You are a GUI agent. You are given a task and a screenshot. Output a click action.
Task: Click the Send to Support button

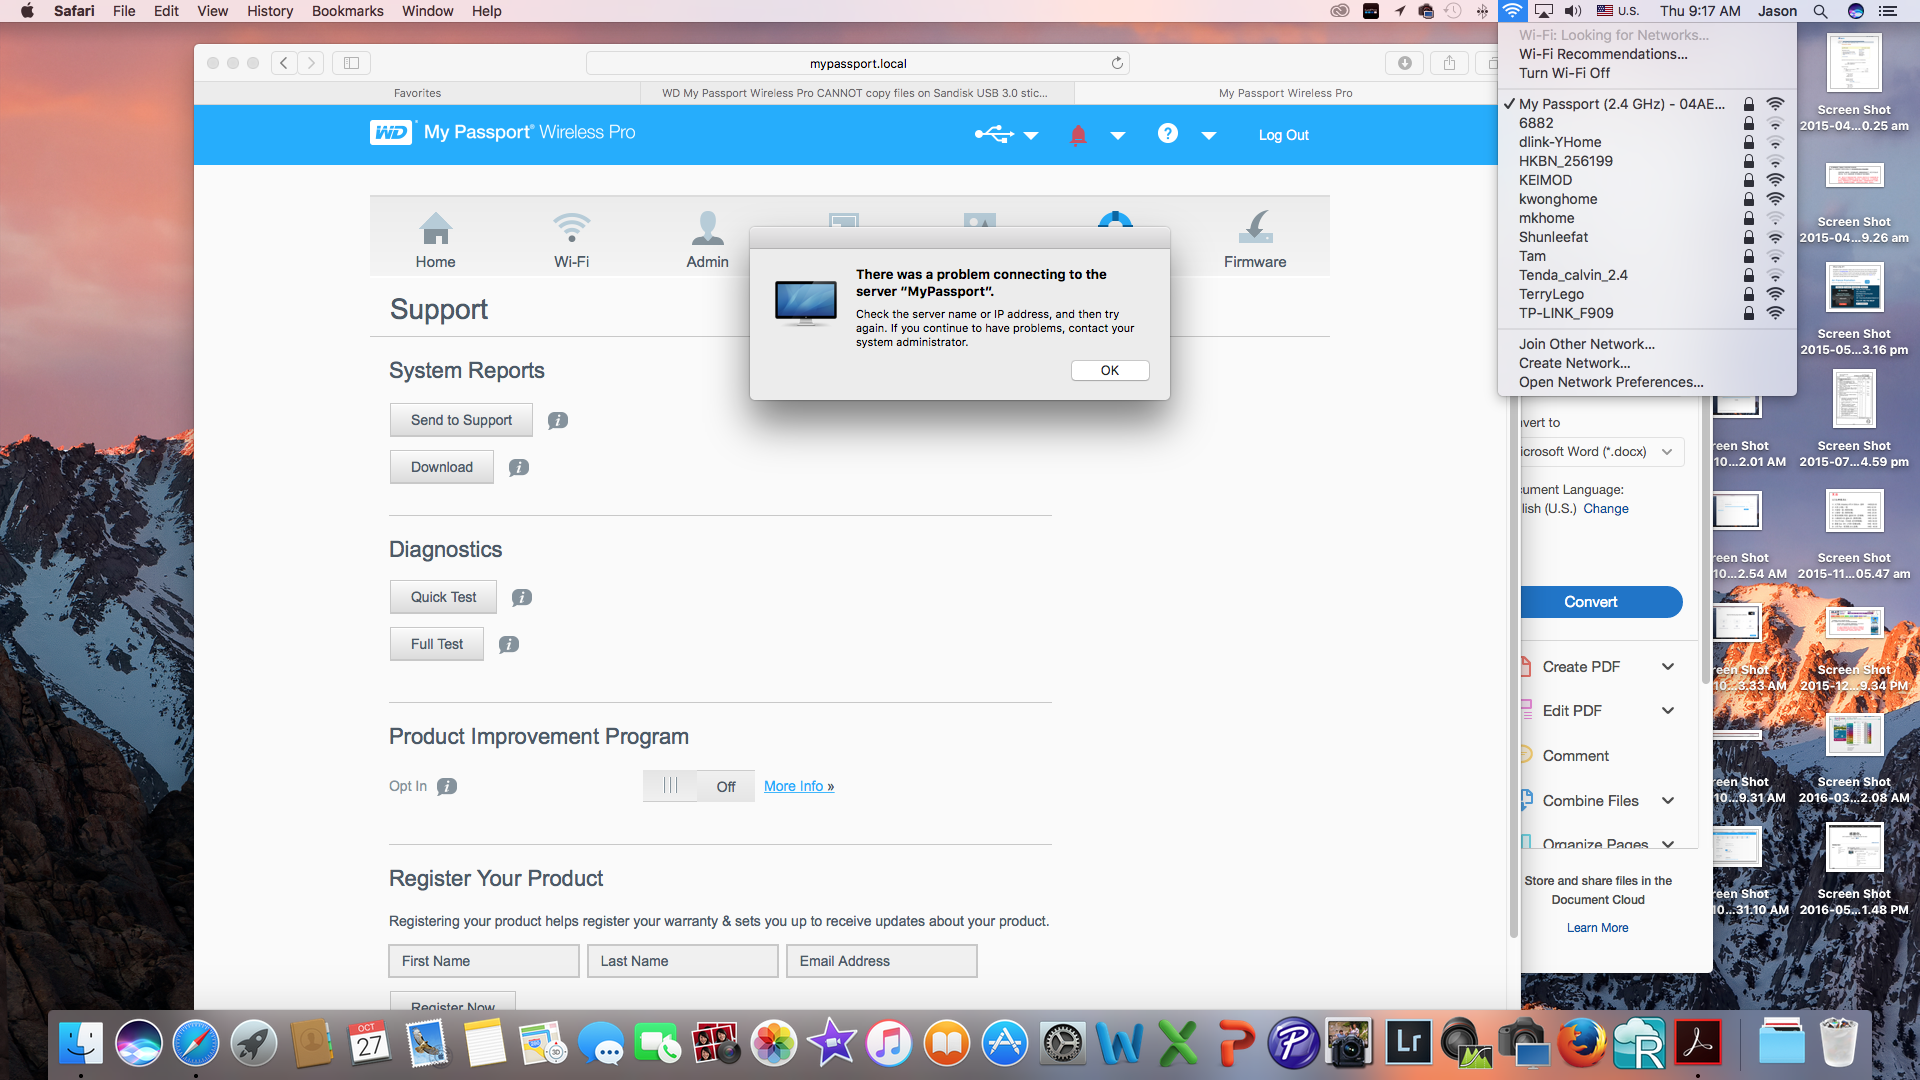(x=461, y=420)
